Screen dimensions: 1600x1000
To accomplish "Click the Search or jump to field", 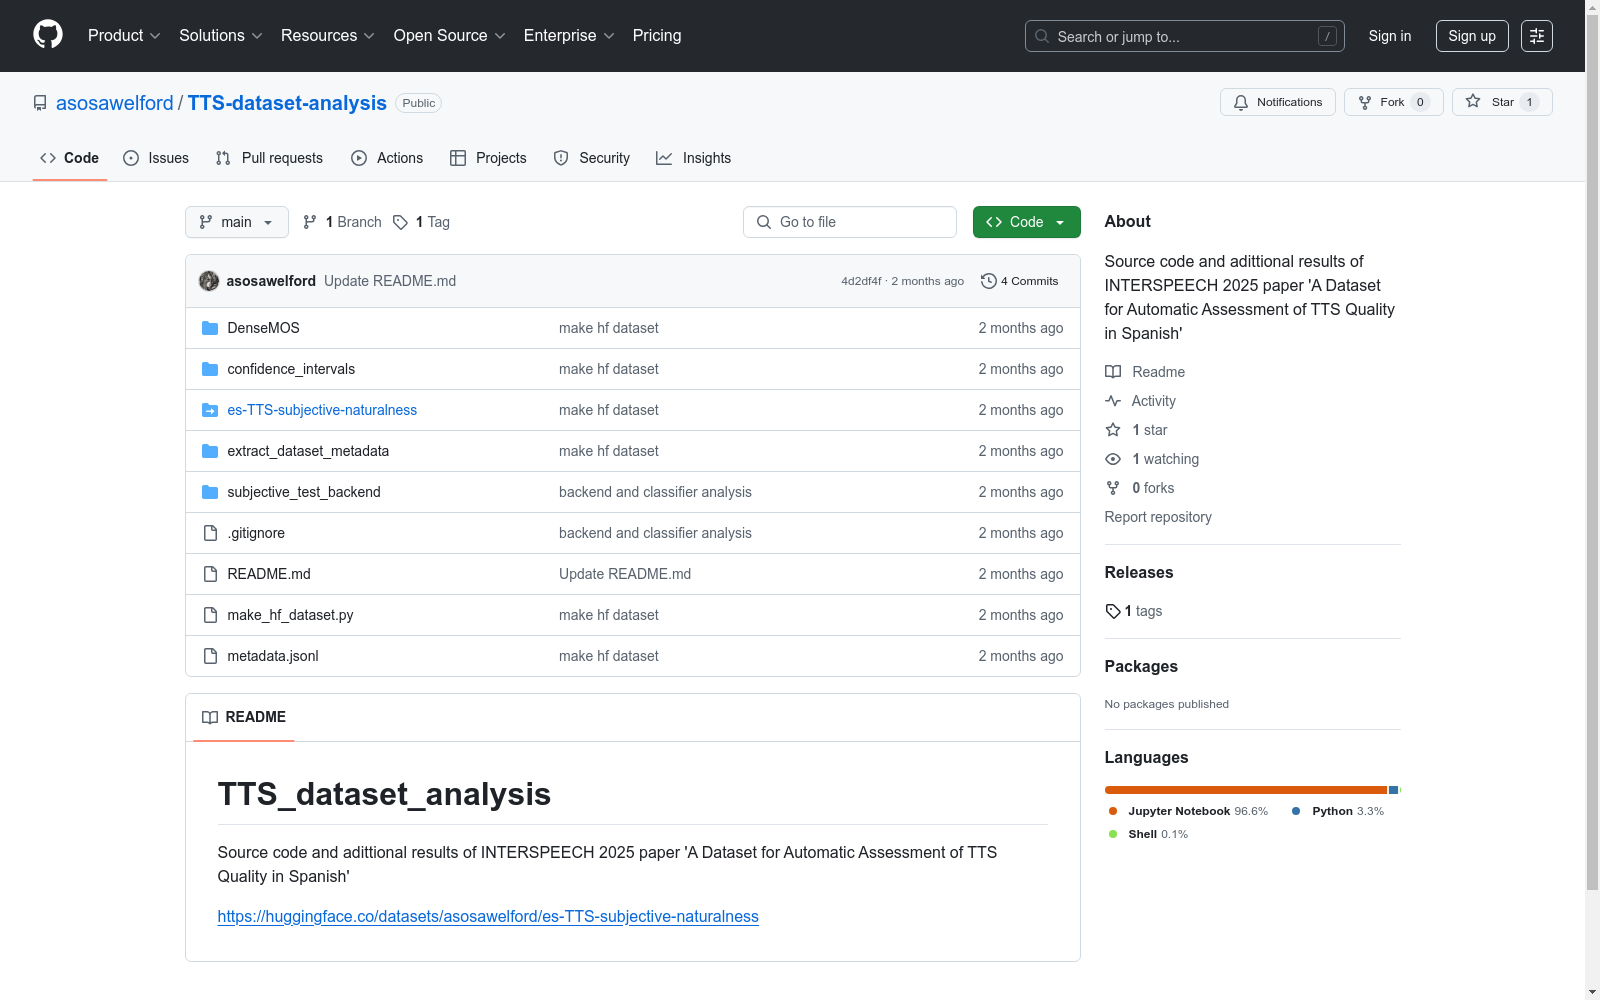I will tap(1185, 36).
